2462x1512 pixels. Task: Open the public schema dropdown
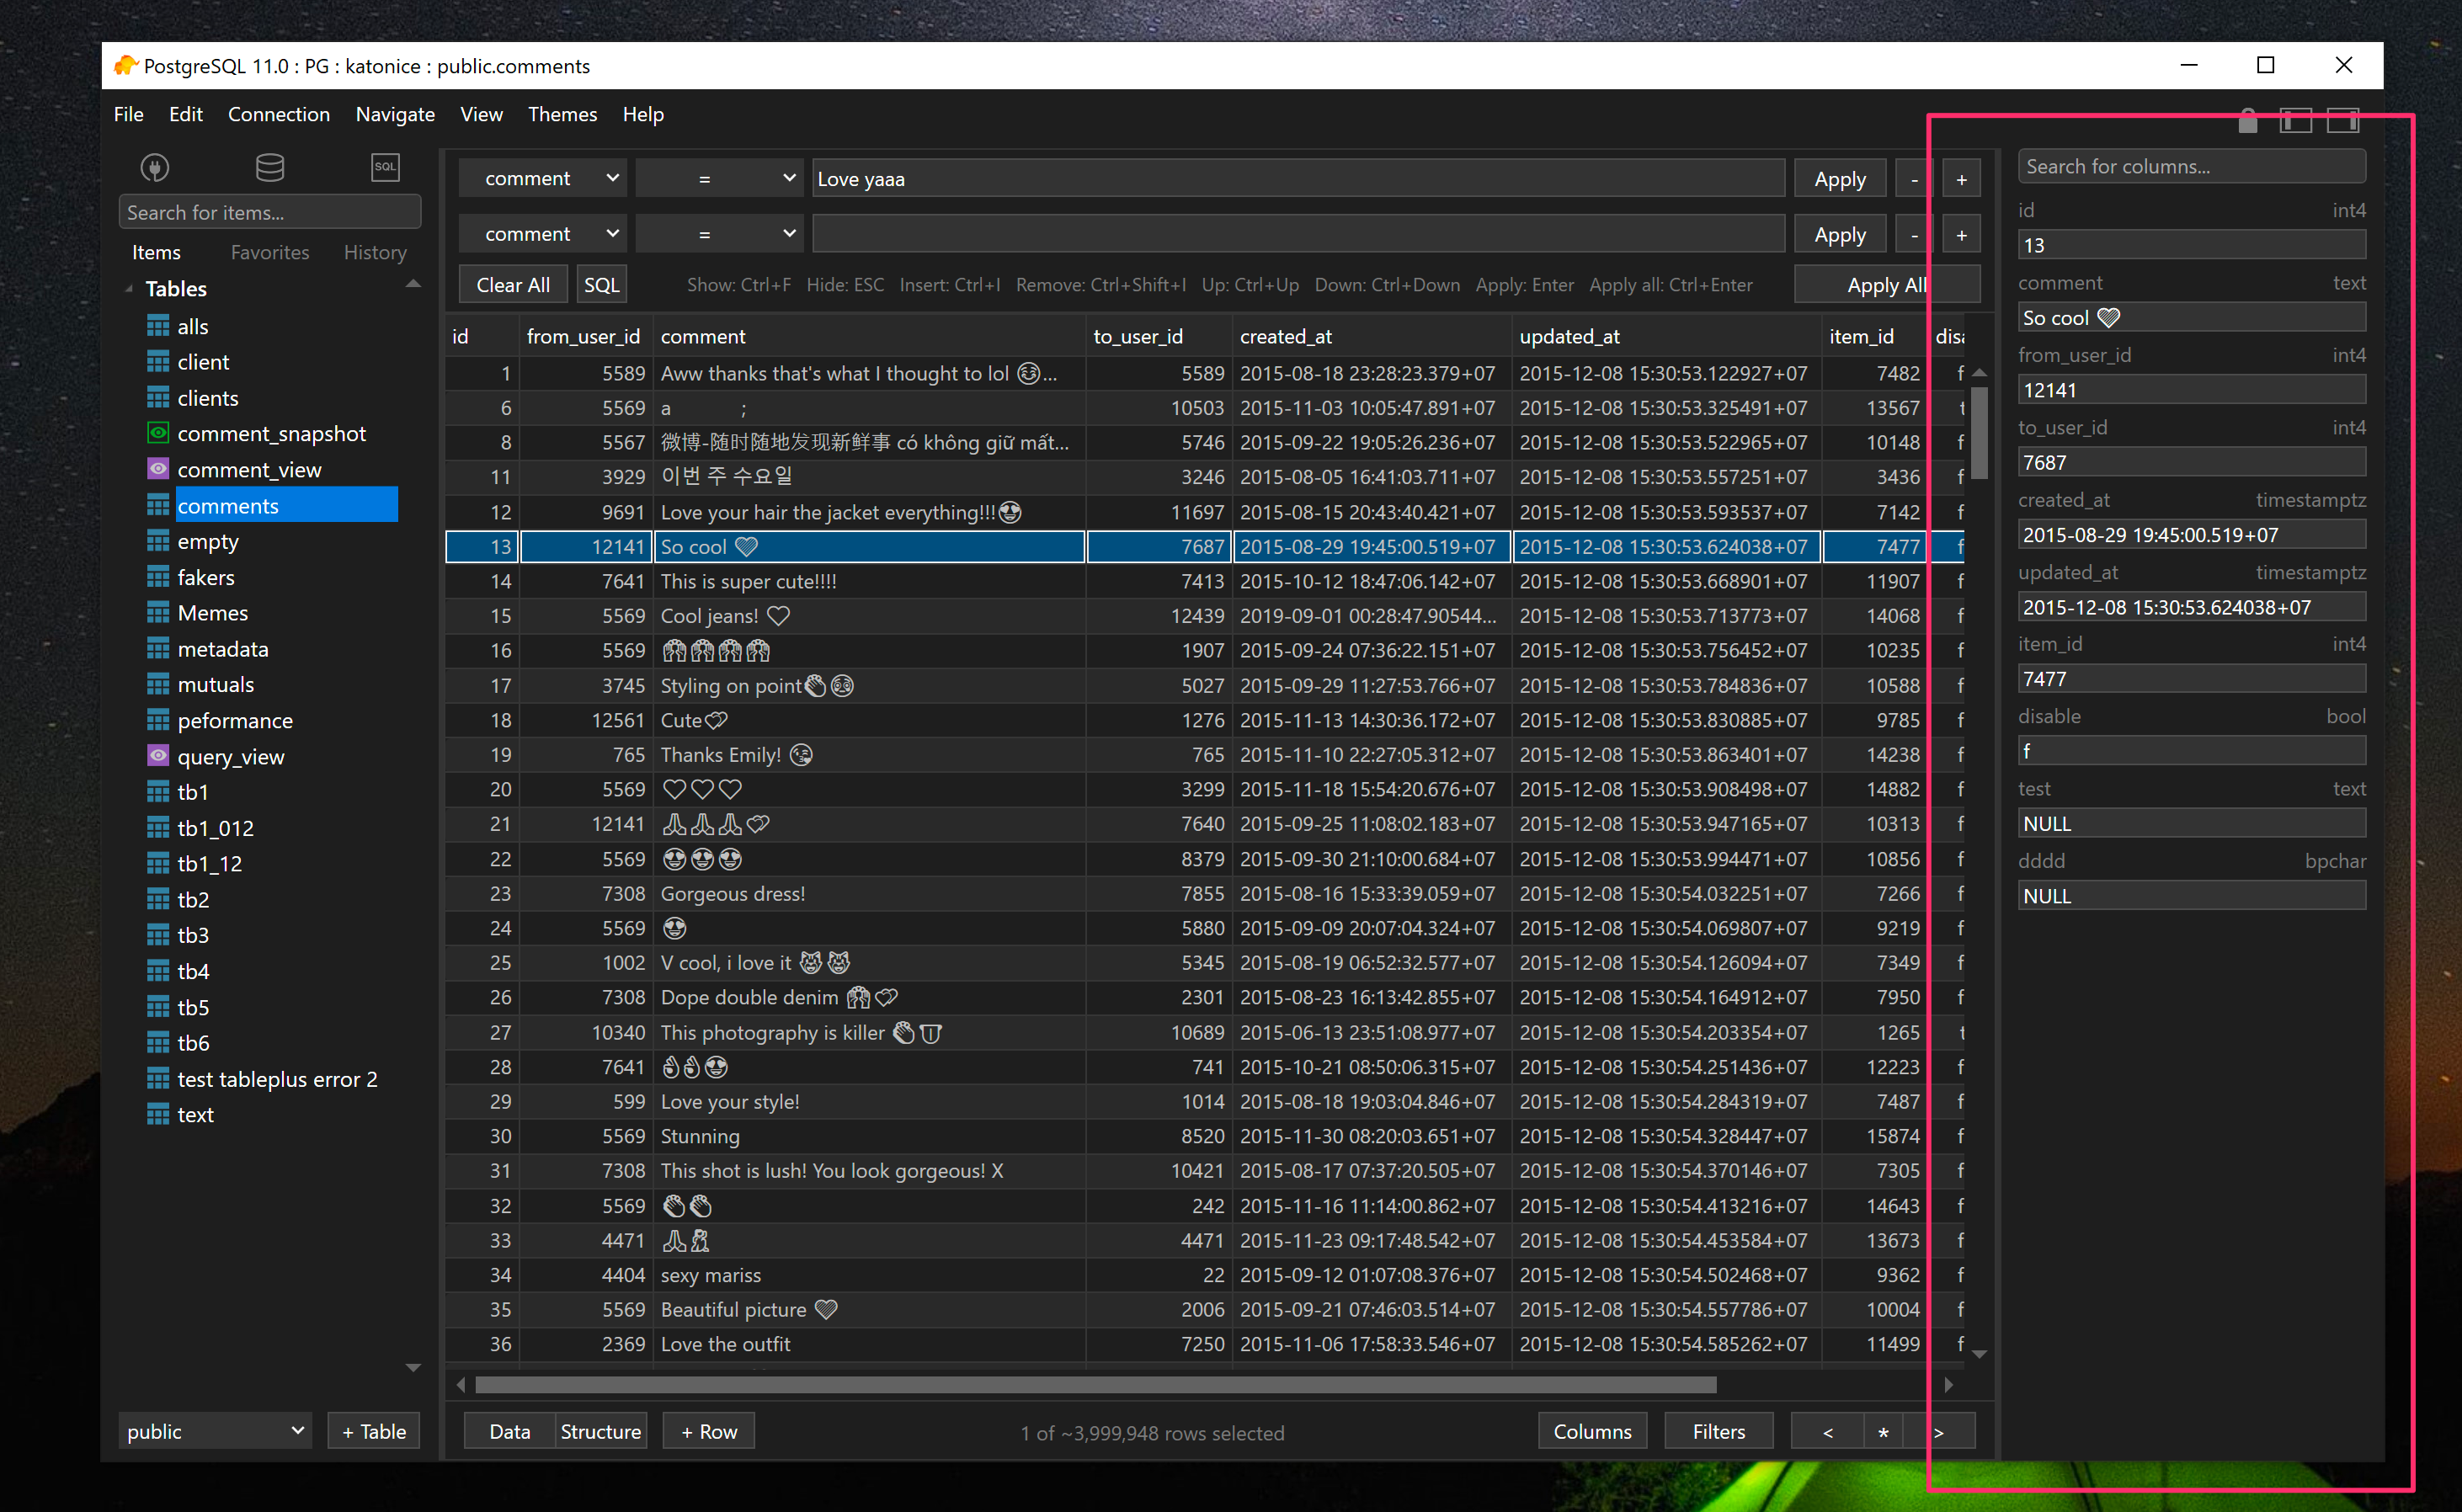click(x=215, y=1431)
